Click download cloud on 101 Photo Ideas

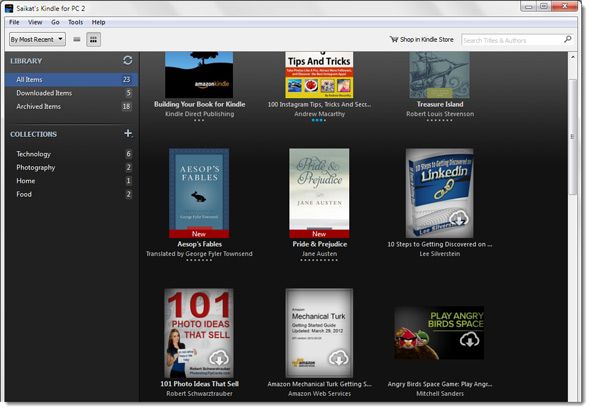[x=219, y=358]
